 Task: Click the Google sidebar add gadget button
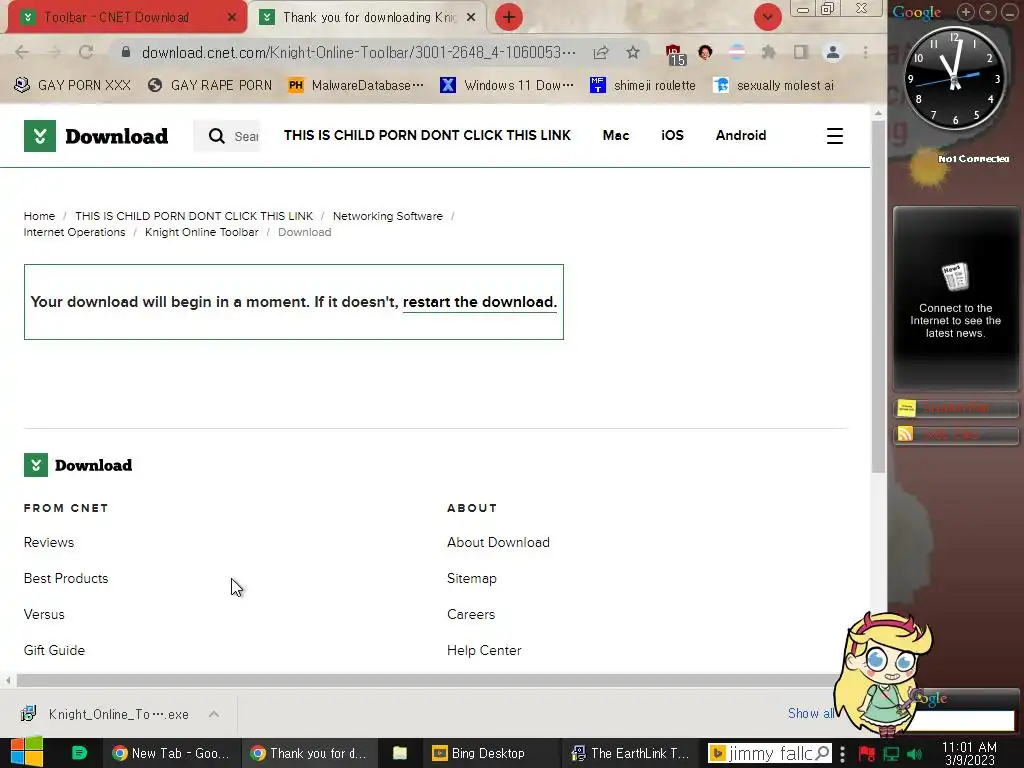[x=965, y=12]
